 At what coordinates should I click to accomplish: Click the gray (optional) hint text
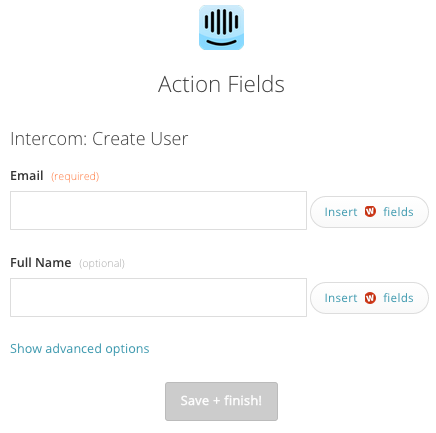click(x=102, y=263)
